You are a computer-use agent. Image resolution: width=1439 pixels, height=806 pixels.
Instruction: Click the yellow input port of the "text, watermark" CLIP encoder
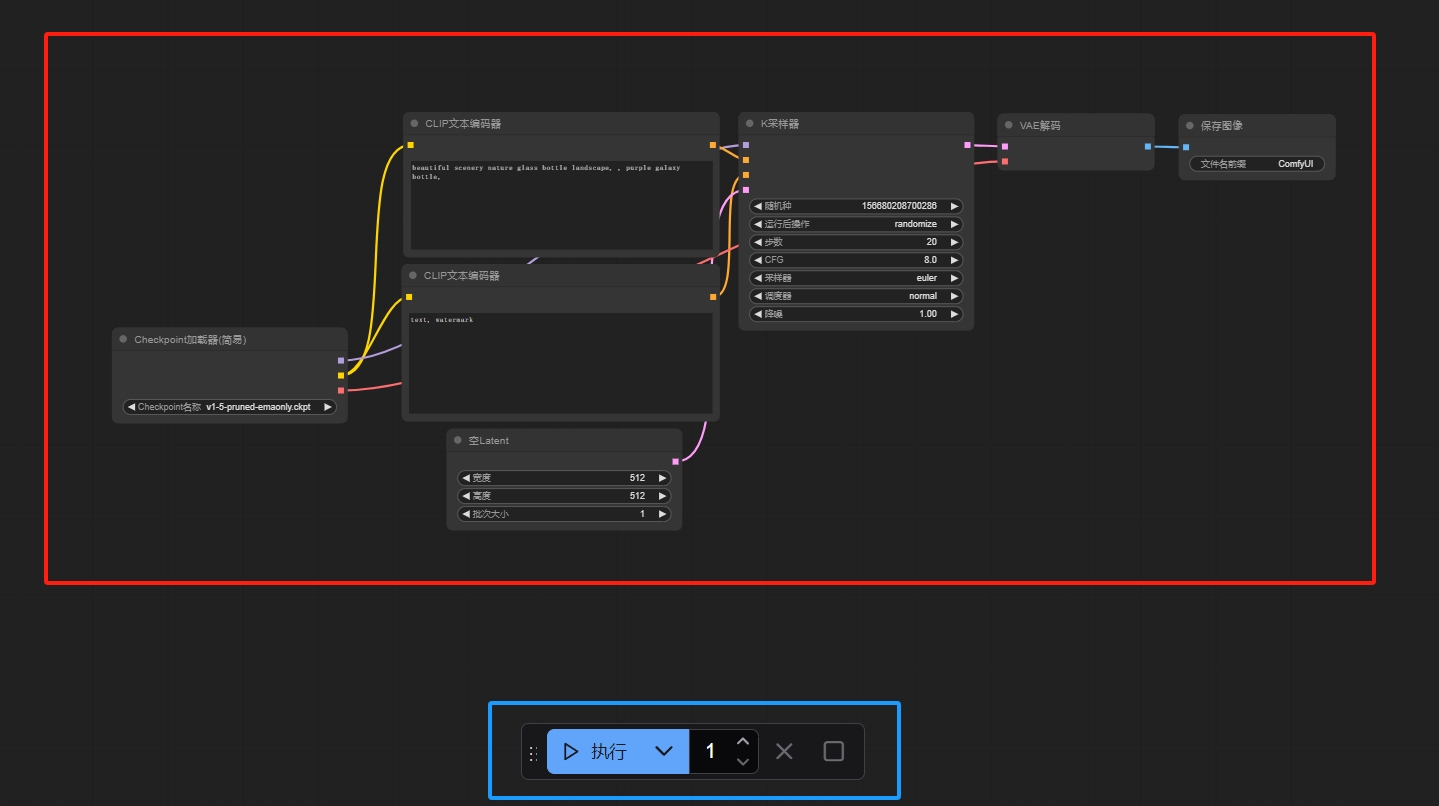coord(409,297)
